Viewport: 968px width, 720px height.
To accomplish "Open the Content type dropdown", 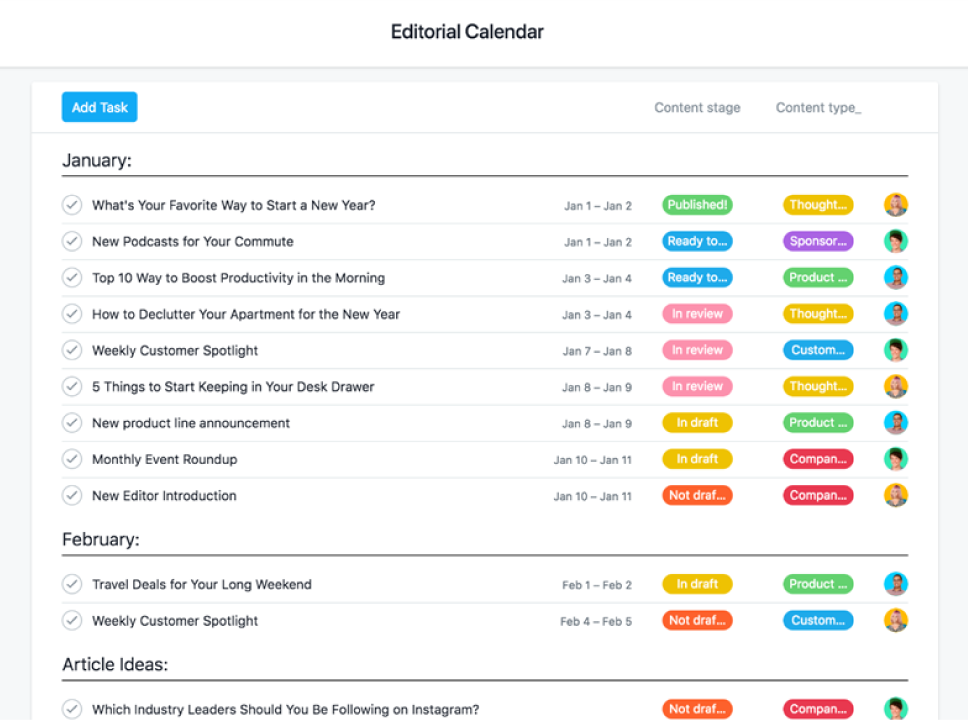I will 817,107.
